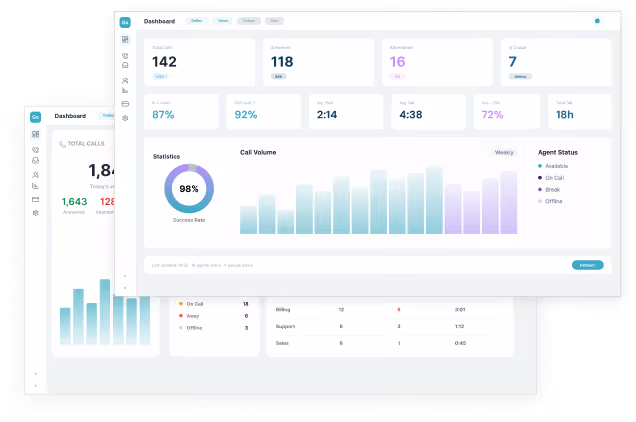Click the 2:14 time value
This screenshot has width=636, height=422.
tap(327, 115)
